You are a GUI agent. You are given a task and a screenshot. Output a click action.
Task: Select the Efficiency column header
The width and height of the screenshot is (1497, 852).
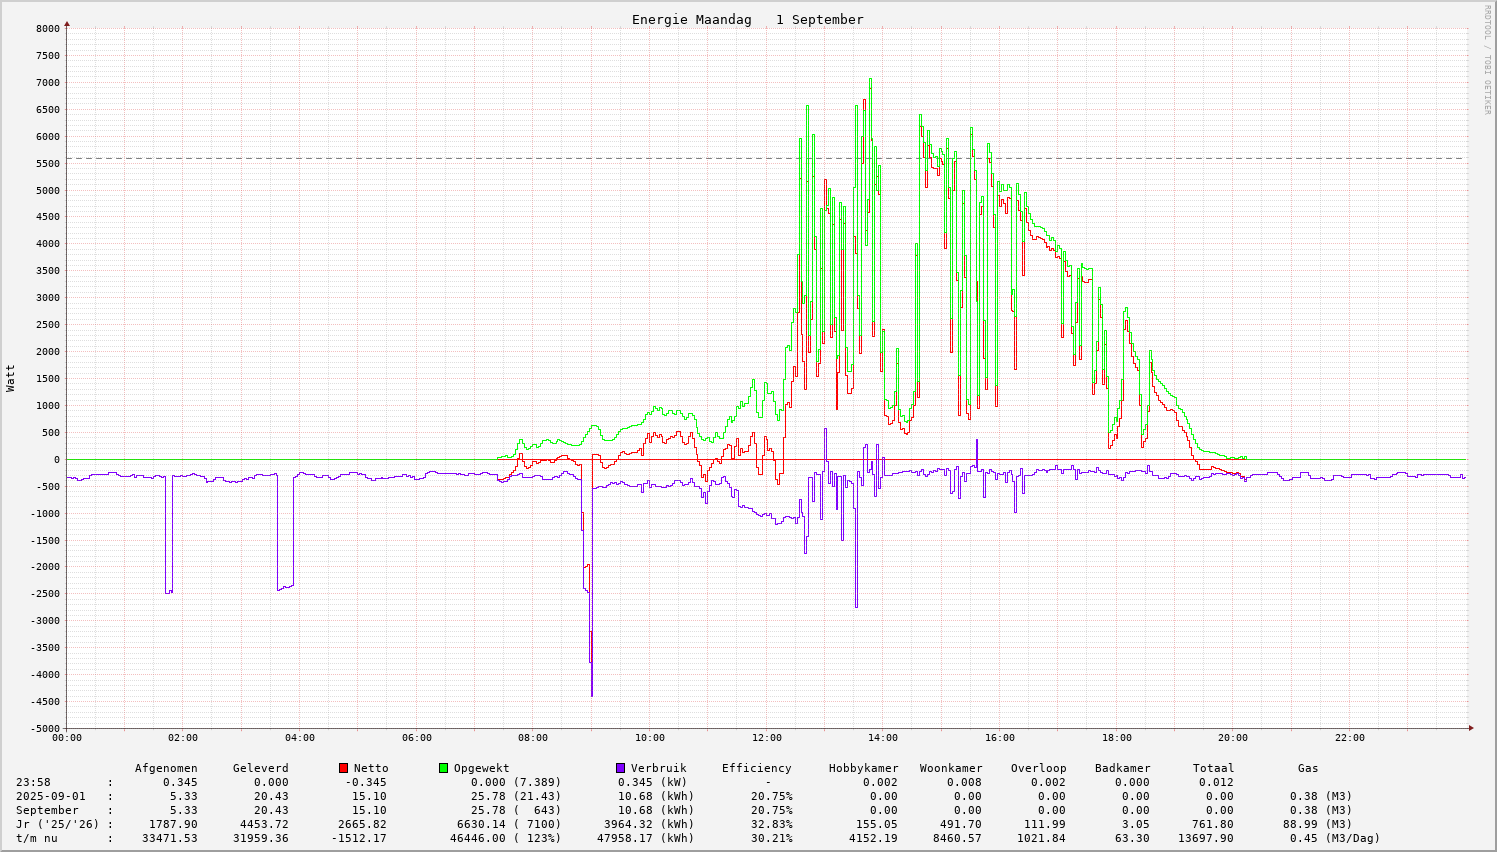pos(756,768)
